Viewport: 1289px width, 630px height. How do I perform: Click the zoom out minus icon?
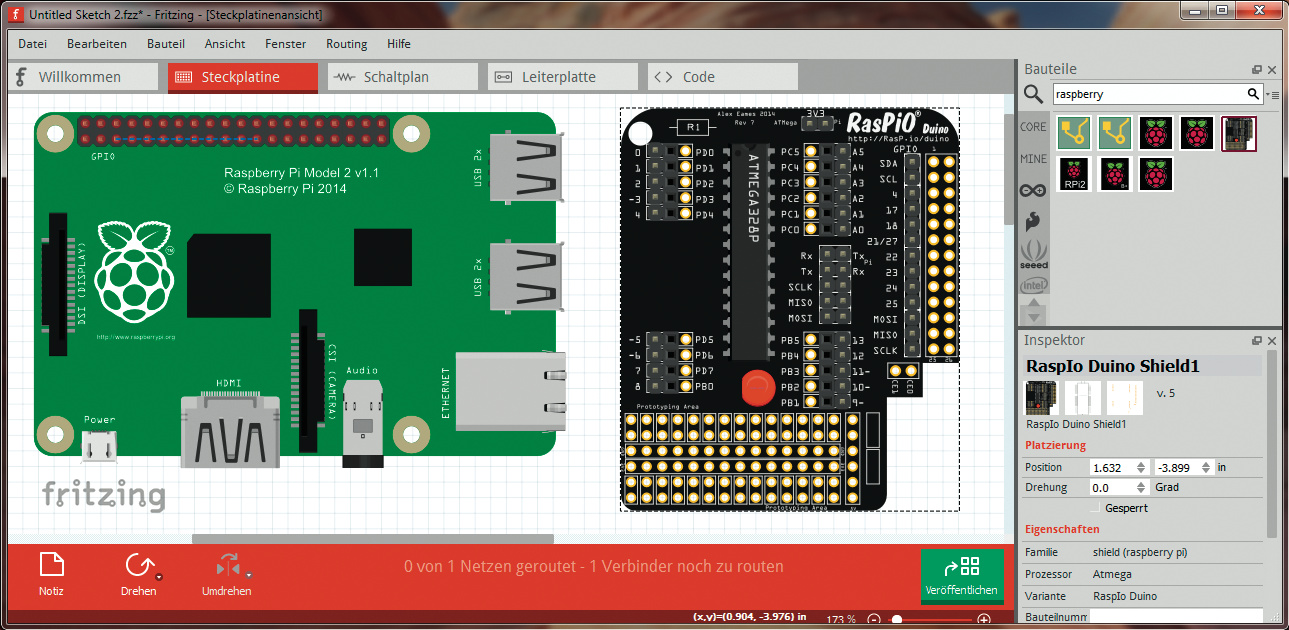(x=874, y=620)
